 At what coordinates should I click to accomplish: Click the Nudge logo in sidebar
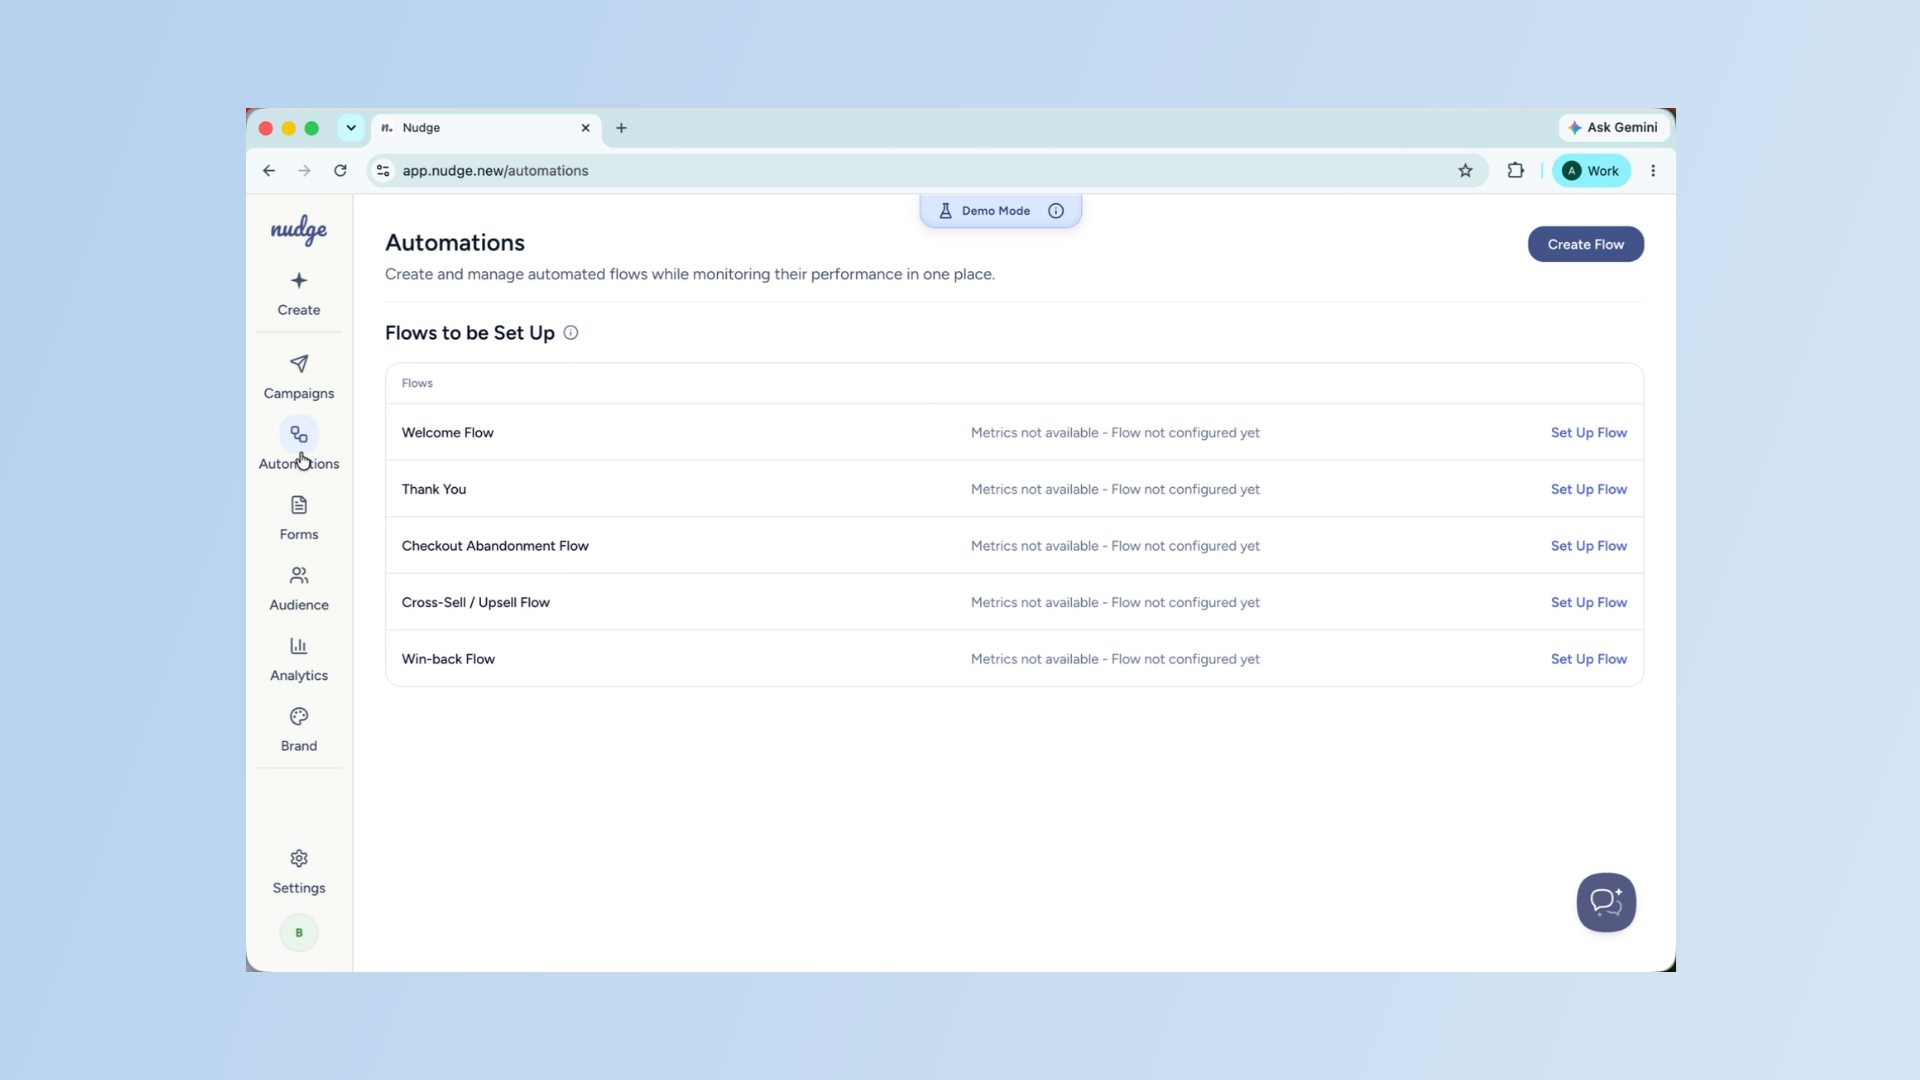[299, 230]
